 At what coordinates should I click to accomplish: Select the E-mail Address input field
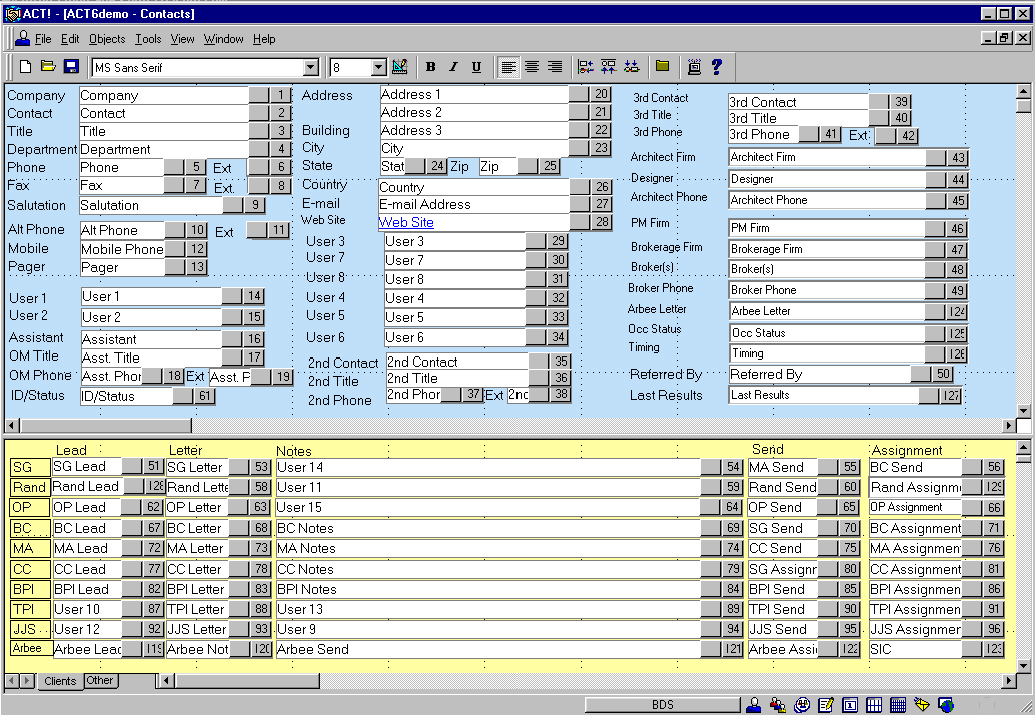pyautogui.click(x=474, y=205)
